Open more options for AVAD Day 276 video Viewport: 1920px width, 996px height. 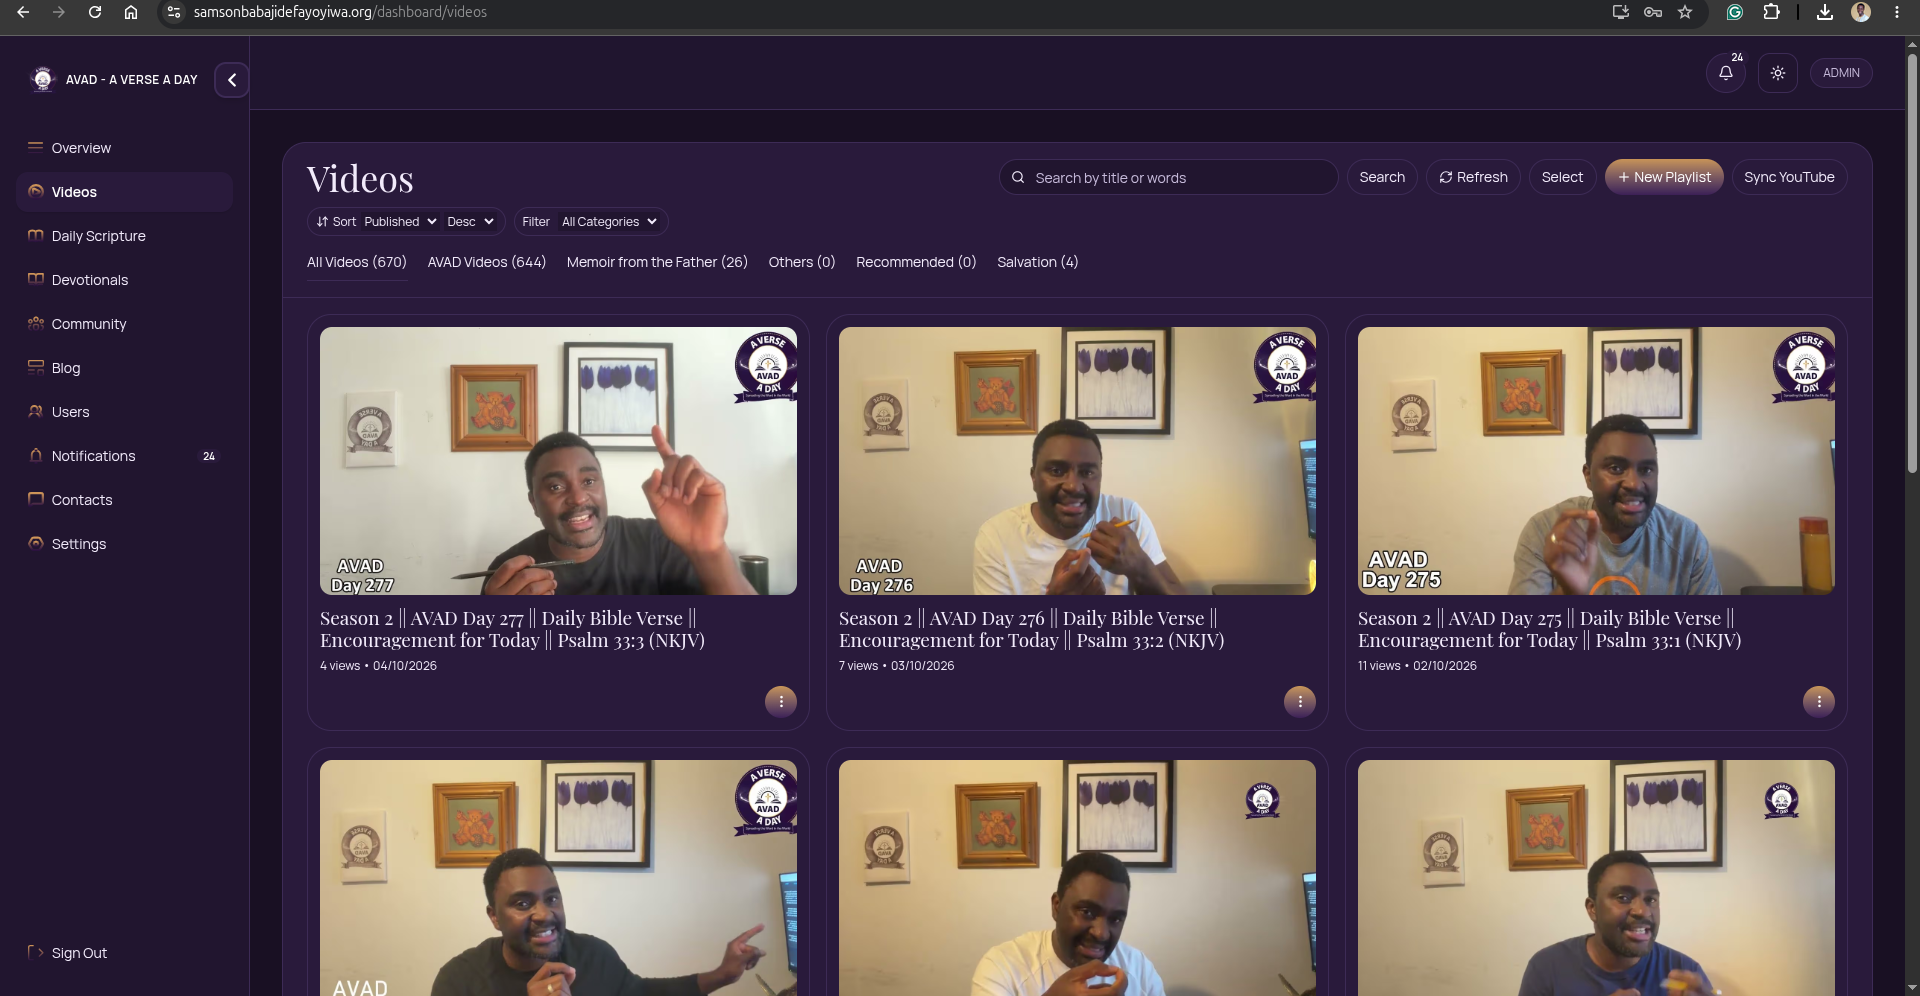coord(1300,702)
